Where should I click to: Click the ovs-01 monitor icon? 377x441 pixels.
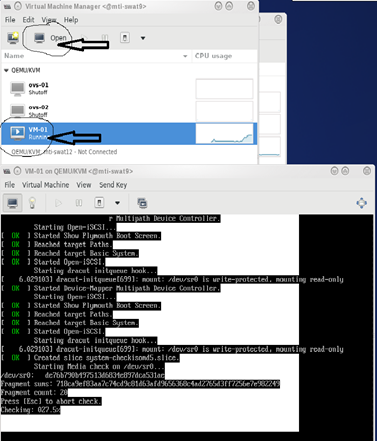(17, 89)
